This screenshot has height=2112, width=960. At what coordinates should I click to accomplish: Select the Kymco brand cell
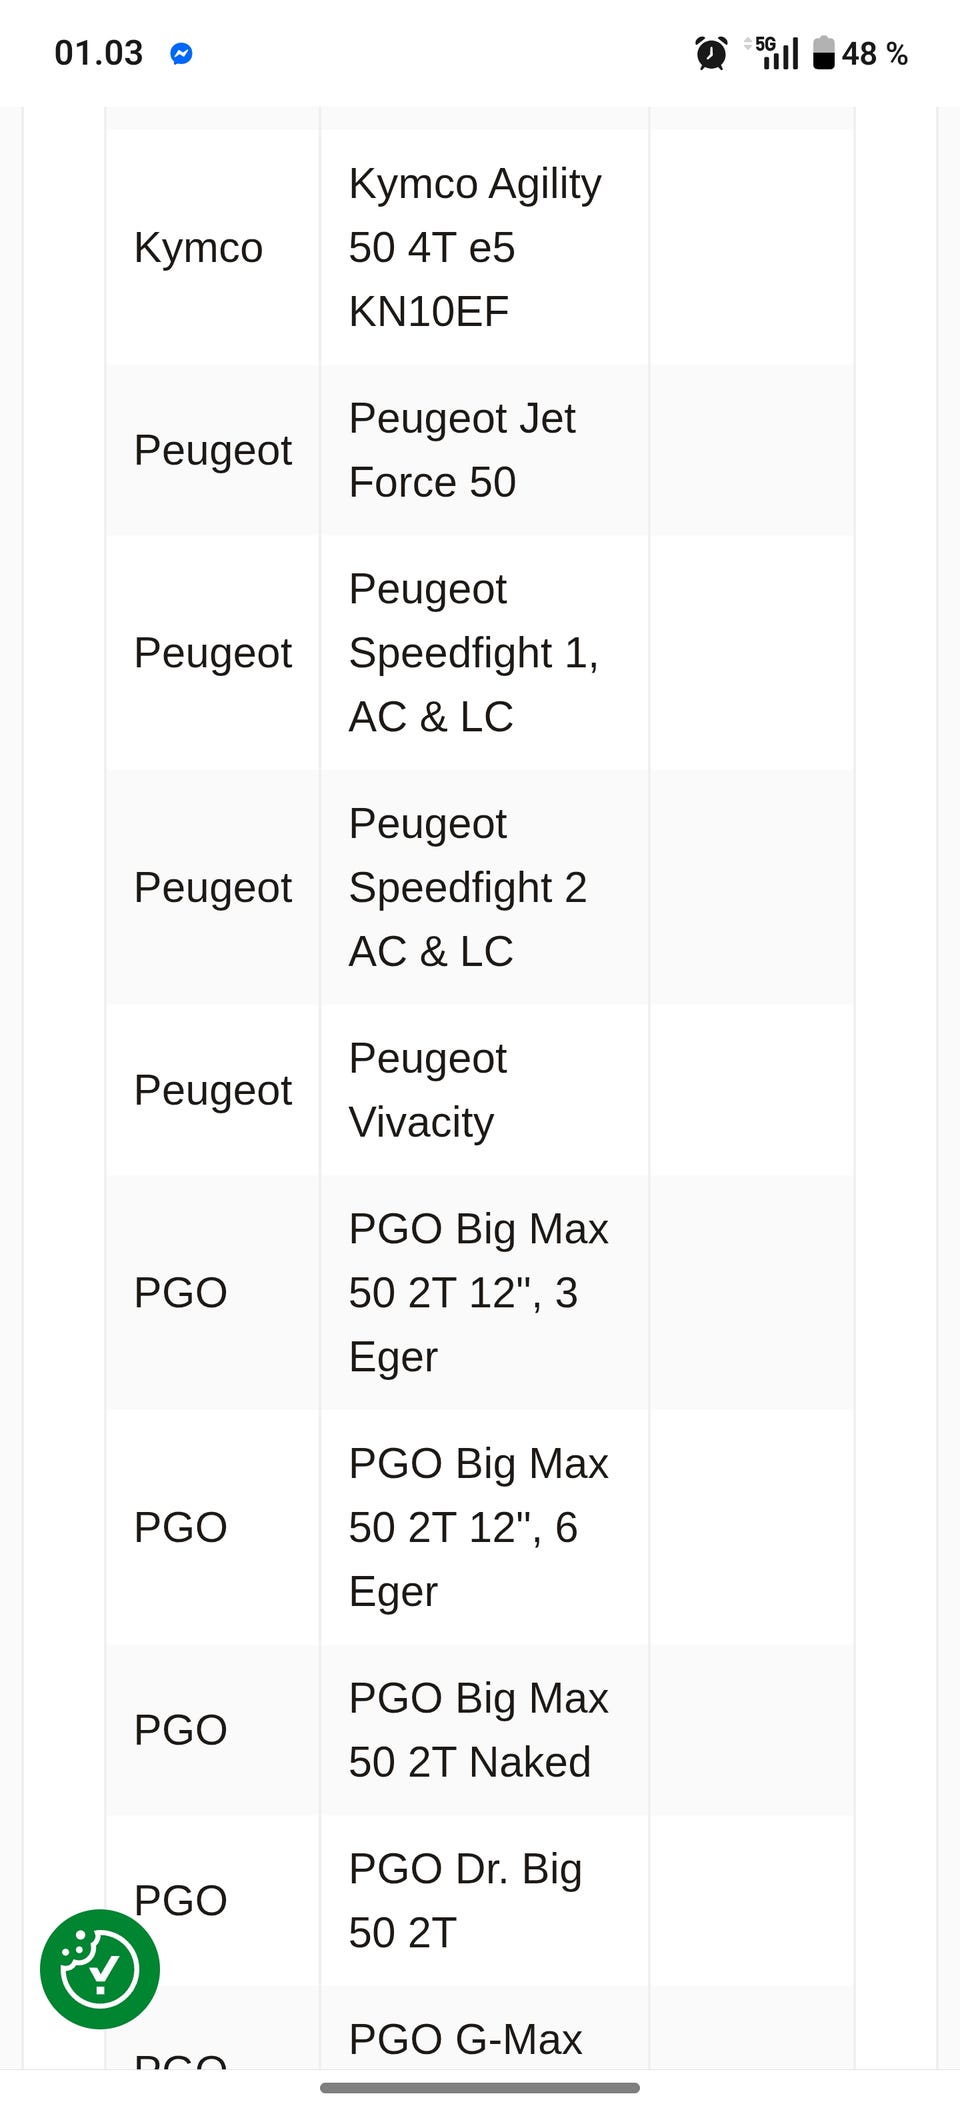tap(214, 247)
